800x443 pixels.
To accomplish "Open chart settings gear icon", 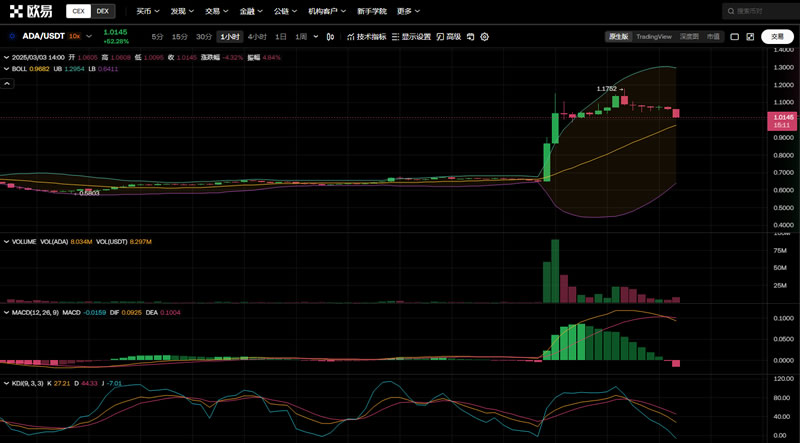I will 485,37.
